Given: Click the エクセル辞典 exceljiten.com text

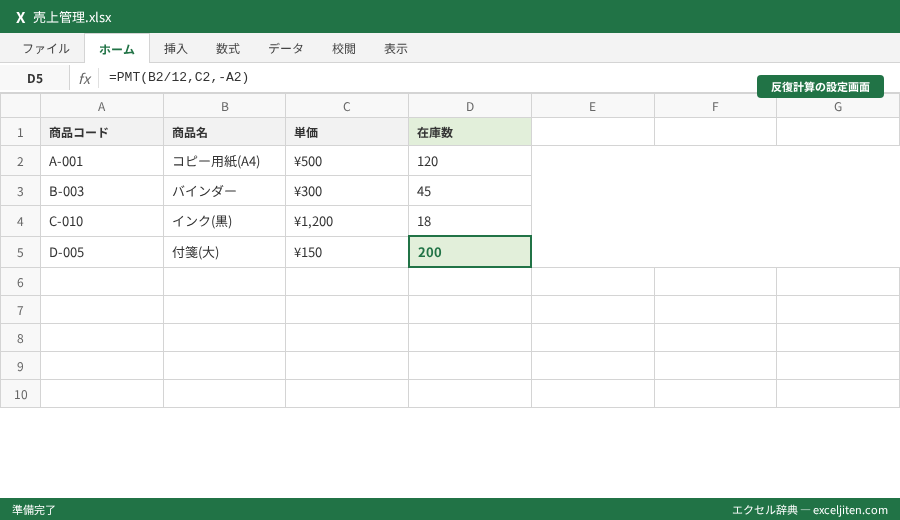Looking at the screenshot, I should point(809,510).
